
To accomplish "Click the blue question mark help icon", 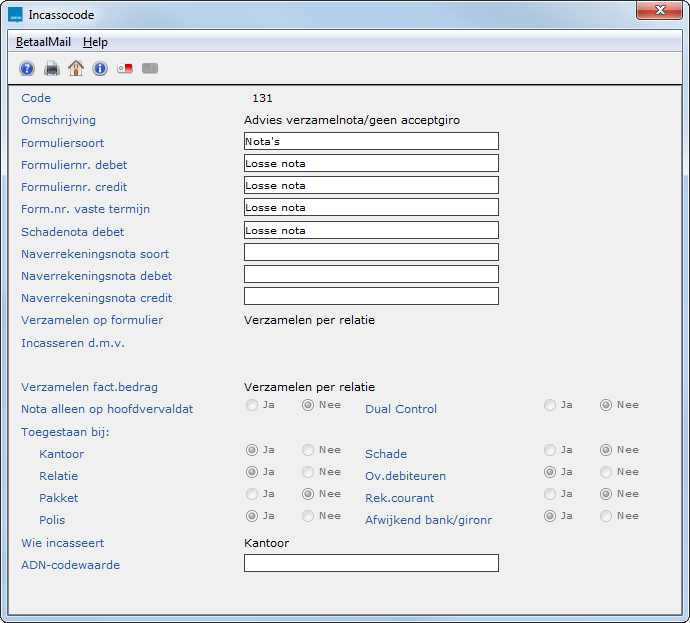I will (x=27, y=69).
